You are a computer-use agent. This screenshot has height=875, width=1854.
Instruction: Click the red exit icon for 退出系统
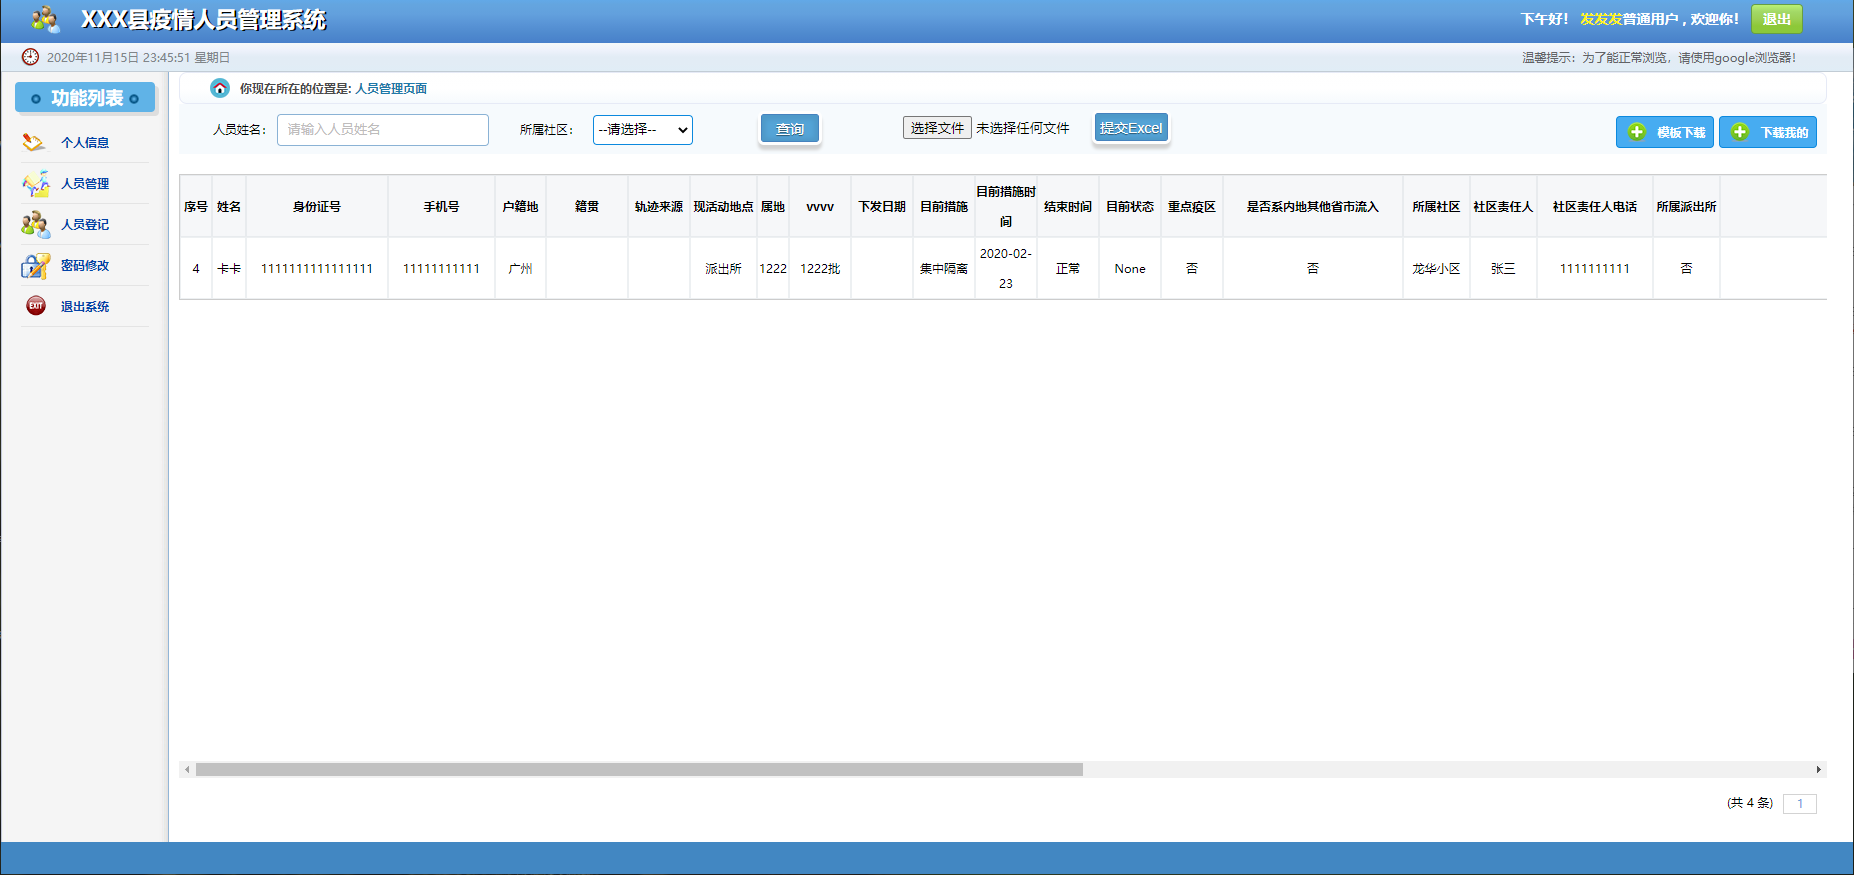(36, 306)
